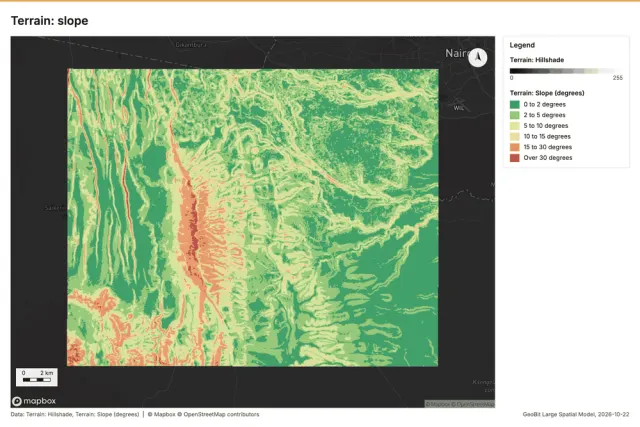Click the 15 to 30 degrees swatch
The height and width of the screenshot is (427, 640).
[x=515, y=147]
